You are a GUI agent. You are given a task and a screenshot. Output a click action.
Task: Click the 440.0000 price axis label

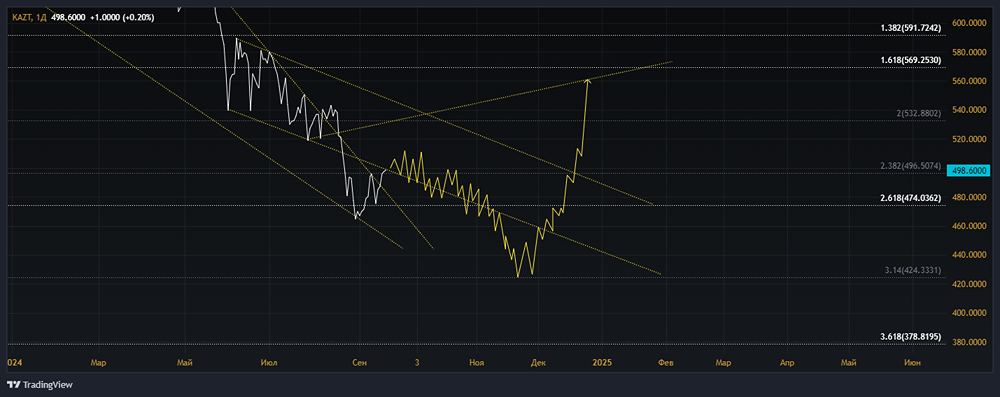click(x=969, y=255)
